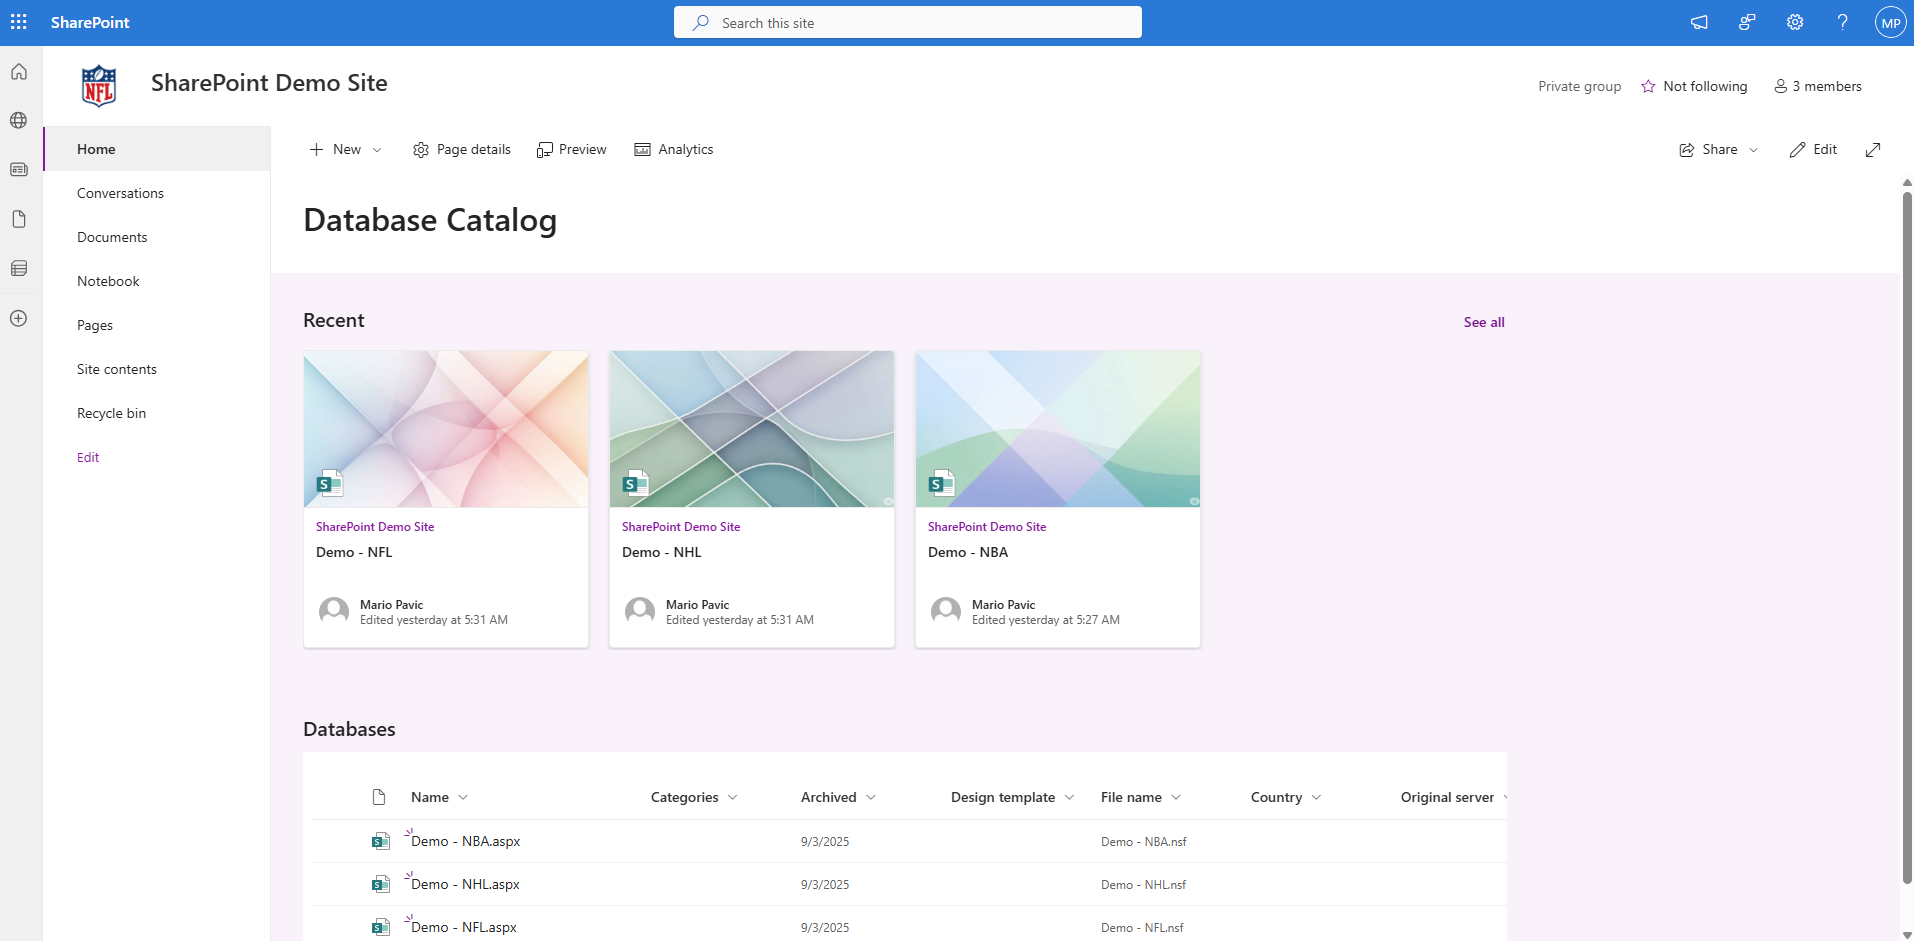Open the app launcher waffle icon
The height and width of the screenshot is (941, 1914).
(x=19, y=22)
